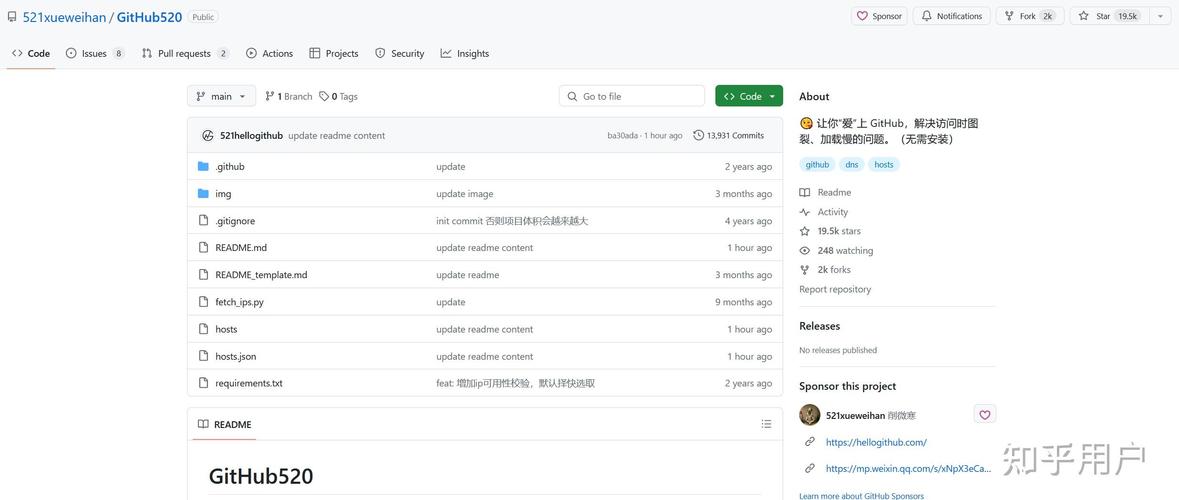Open the Security tab
Screen dimensions: 1179x500
coord(399,53)
